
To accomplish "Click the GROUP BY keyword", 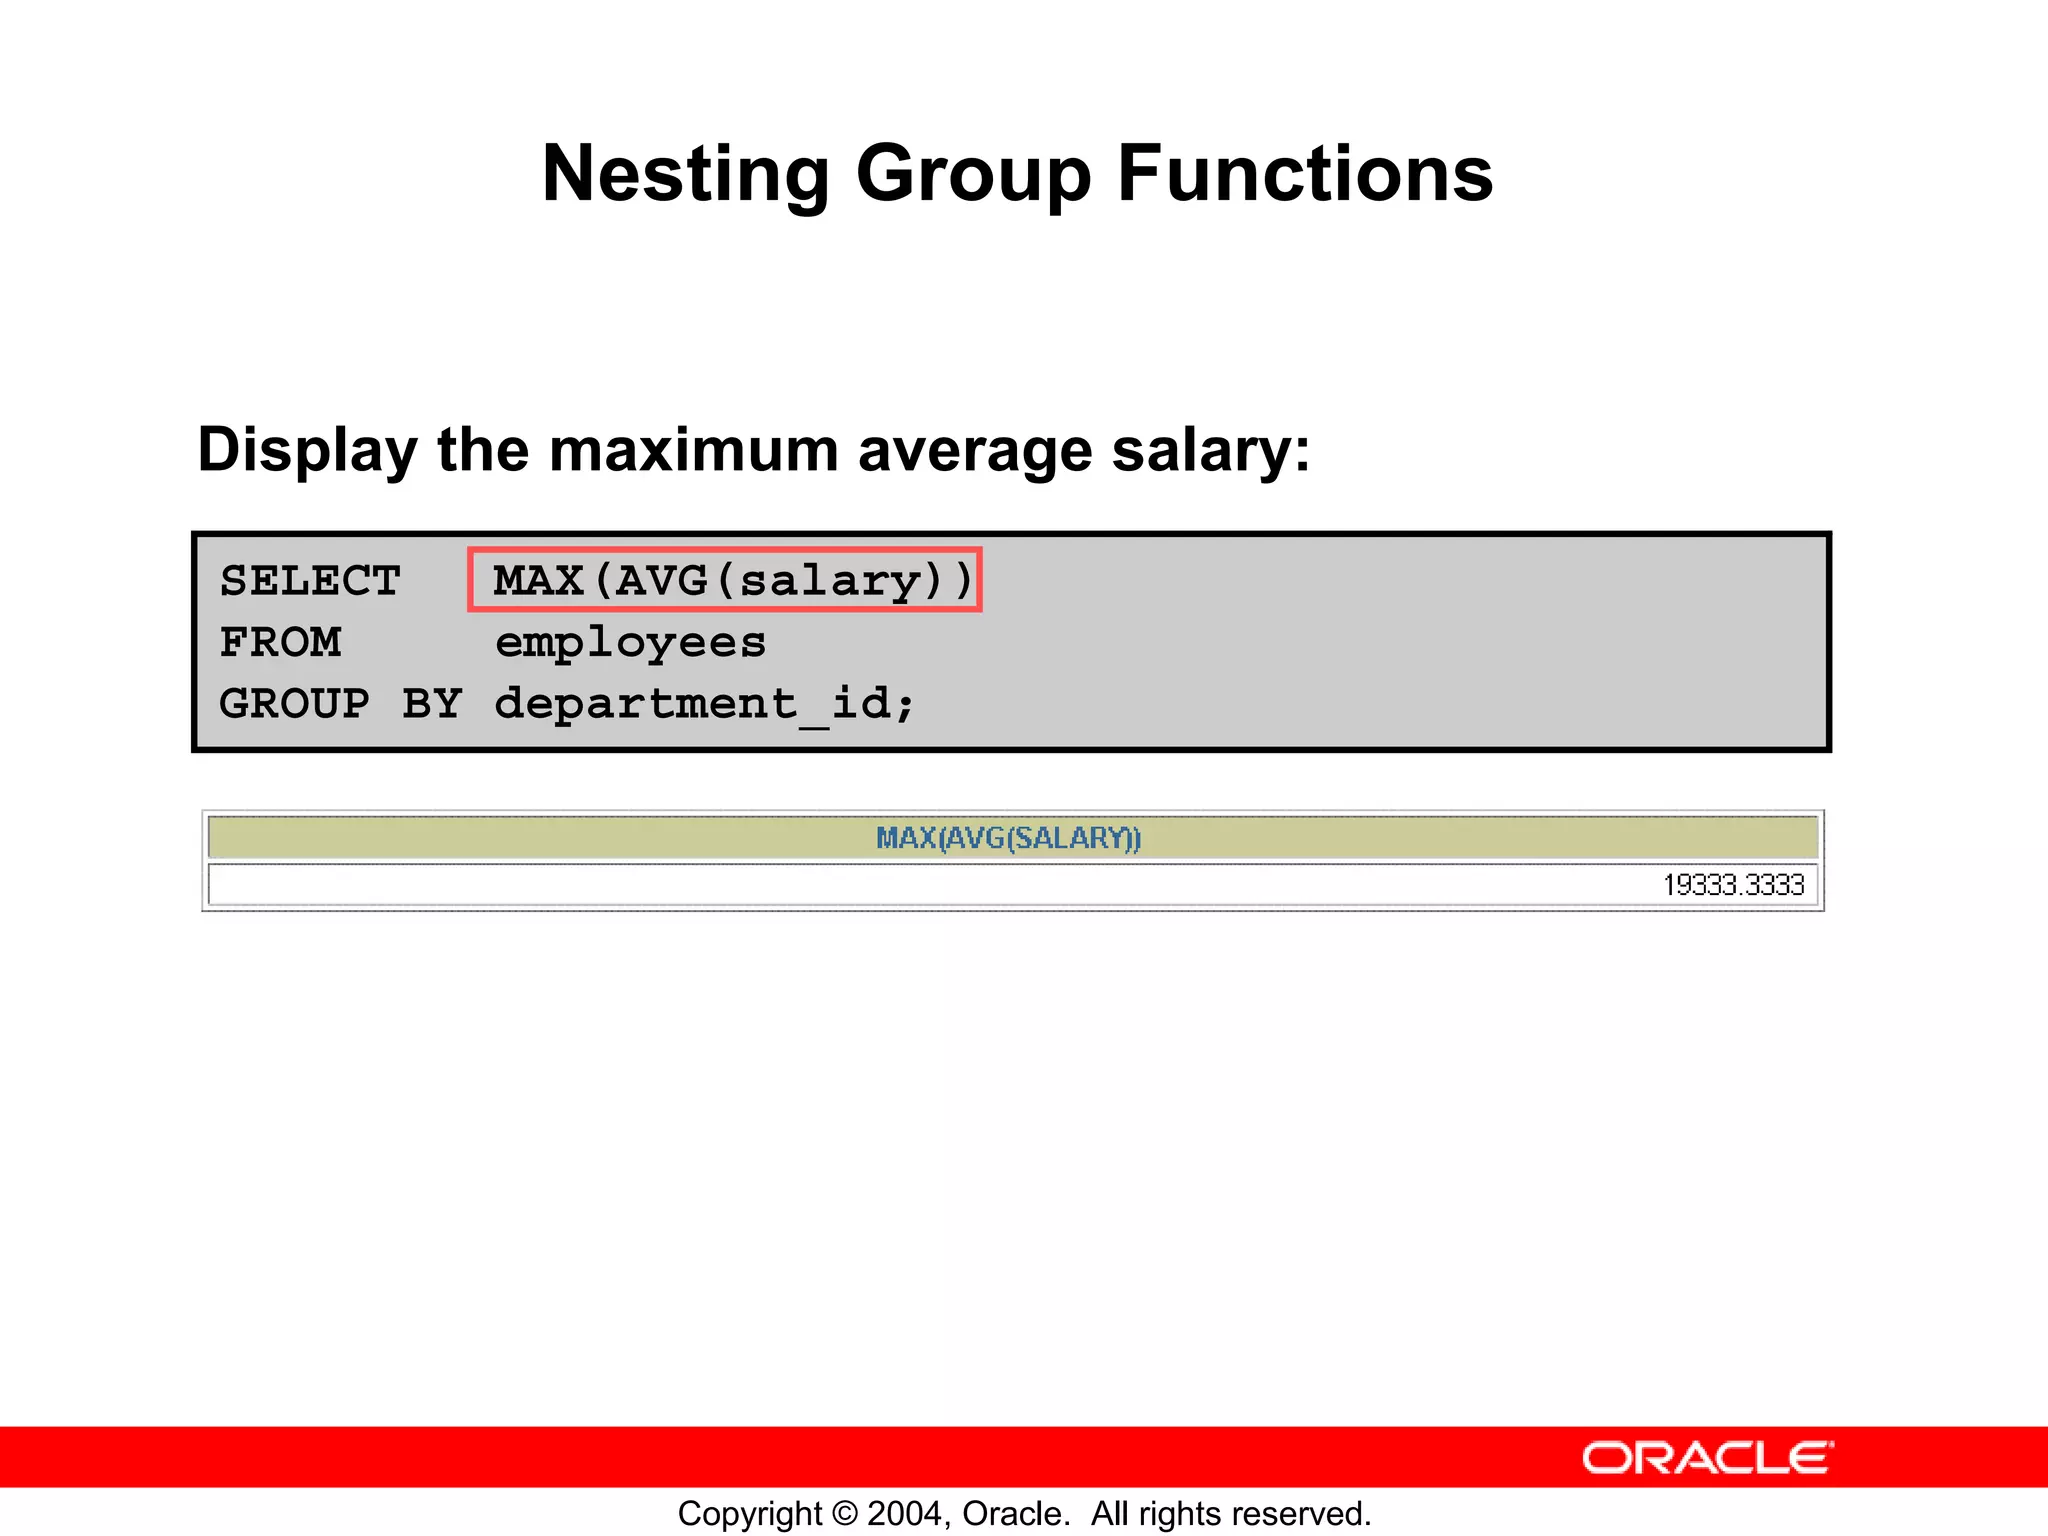I will (x=340, y=703).
